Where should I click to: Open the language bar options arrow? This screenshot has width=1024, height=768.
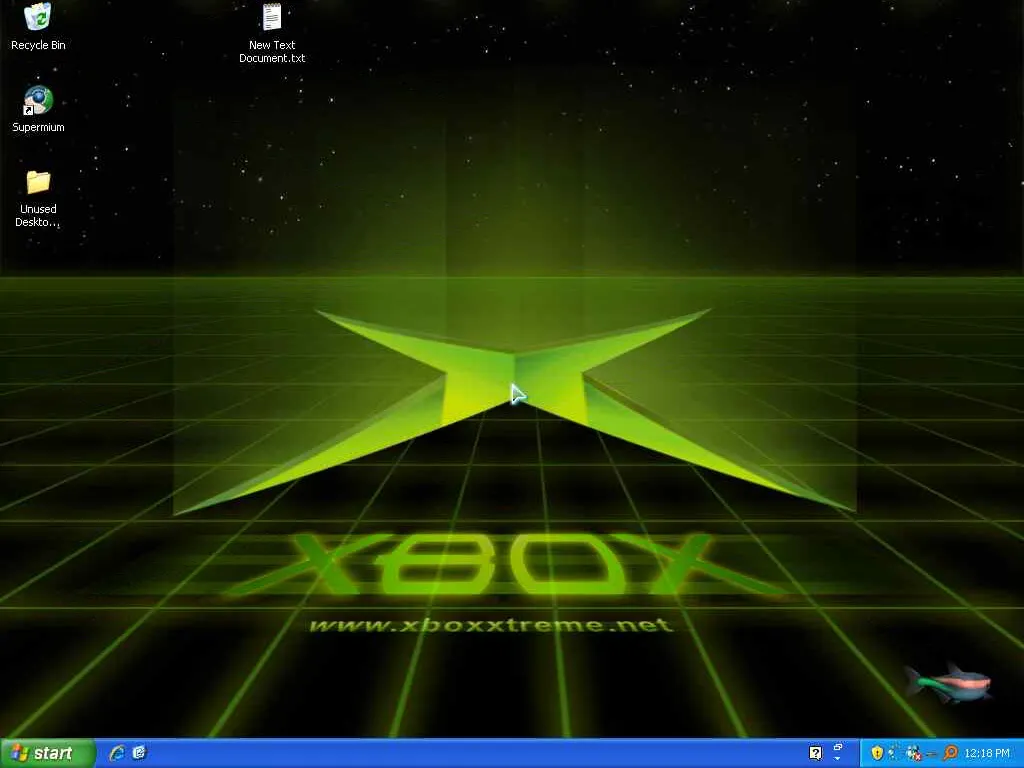click(838, 759)
